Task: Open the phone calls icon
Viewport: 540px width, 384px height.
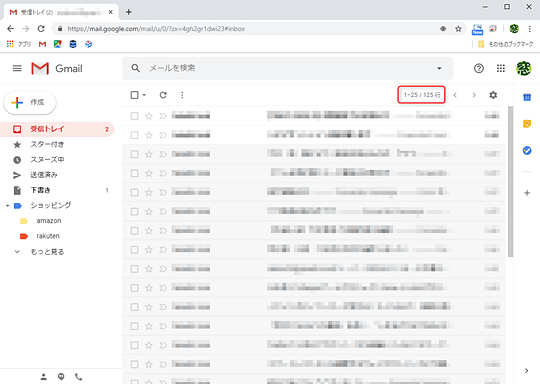Action: [79, 377]
